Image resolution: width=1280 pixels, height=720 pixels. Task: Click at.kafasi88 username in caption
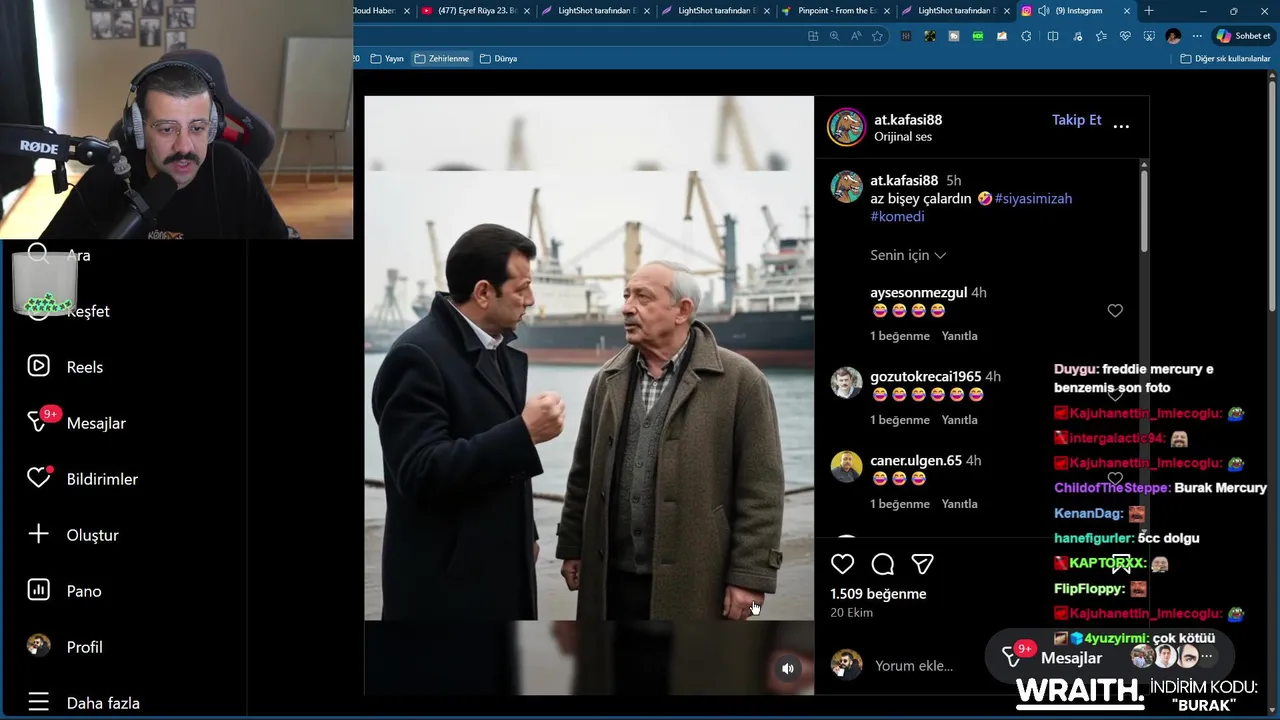904,180
